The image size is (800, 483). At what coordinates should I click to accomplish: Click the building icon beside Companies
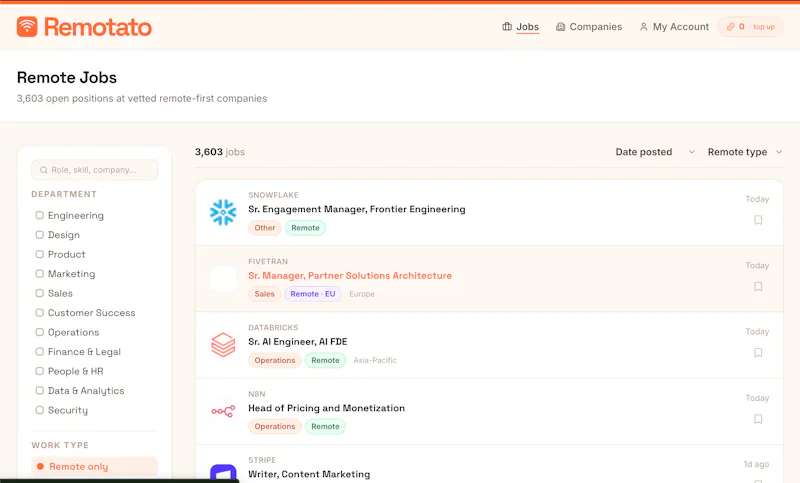click(560, 27)
